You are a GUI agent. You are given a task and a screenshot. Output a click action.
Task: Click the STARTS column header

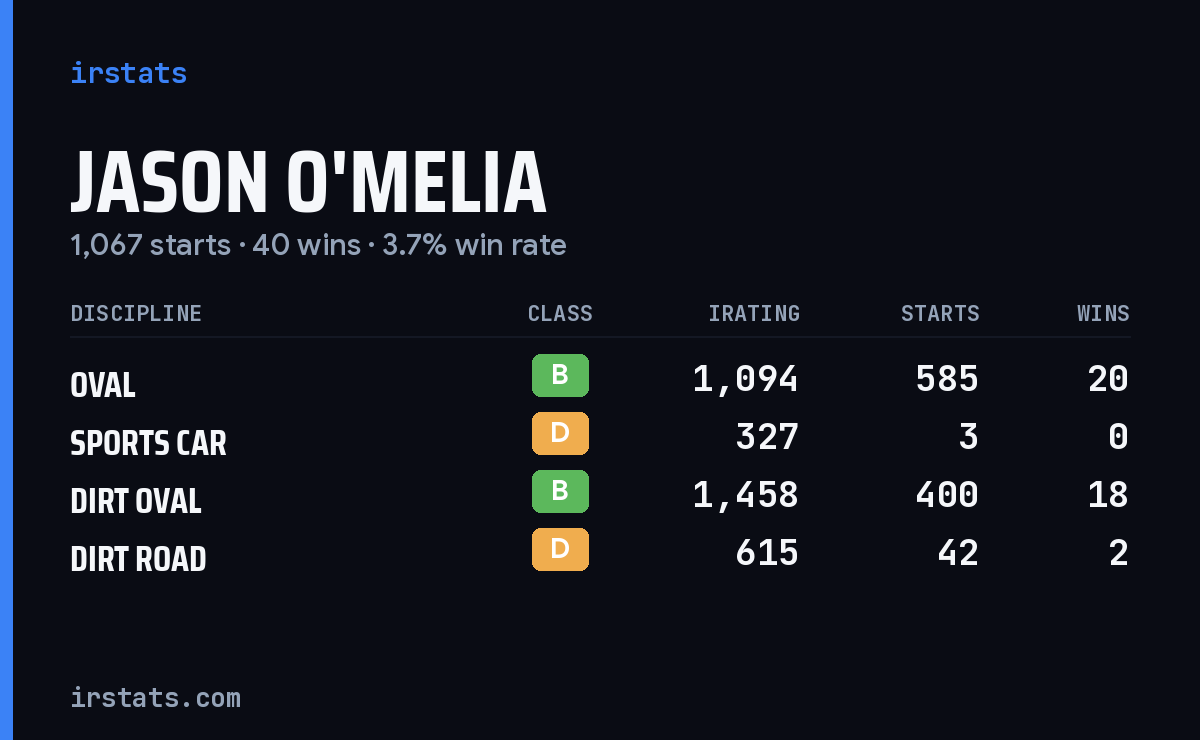[x=940, y=314]
